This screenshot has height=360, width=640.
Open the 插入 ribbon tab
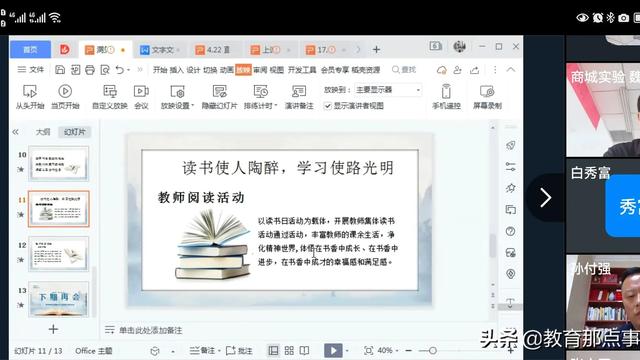point(176,70)
